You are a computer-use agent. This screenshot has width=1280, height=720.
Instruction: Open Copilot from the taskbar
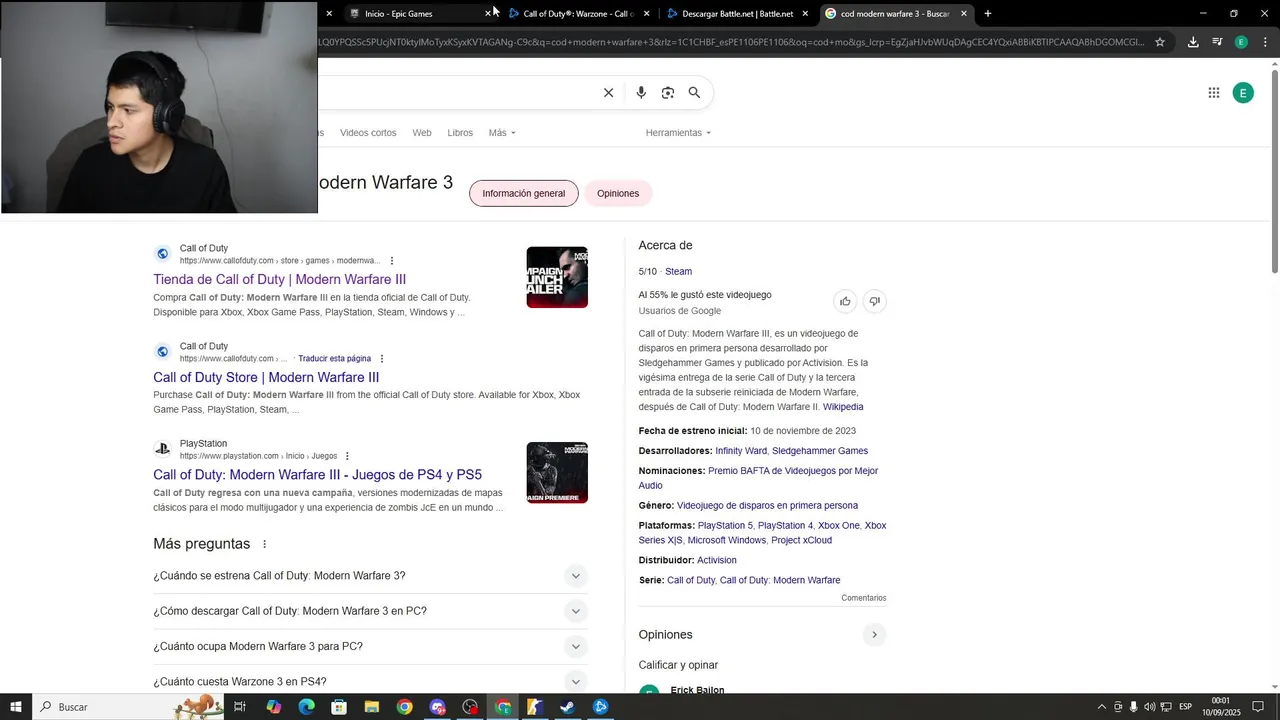(x=274, y=707)
